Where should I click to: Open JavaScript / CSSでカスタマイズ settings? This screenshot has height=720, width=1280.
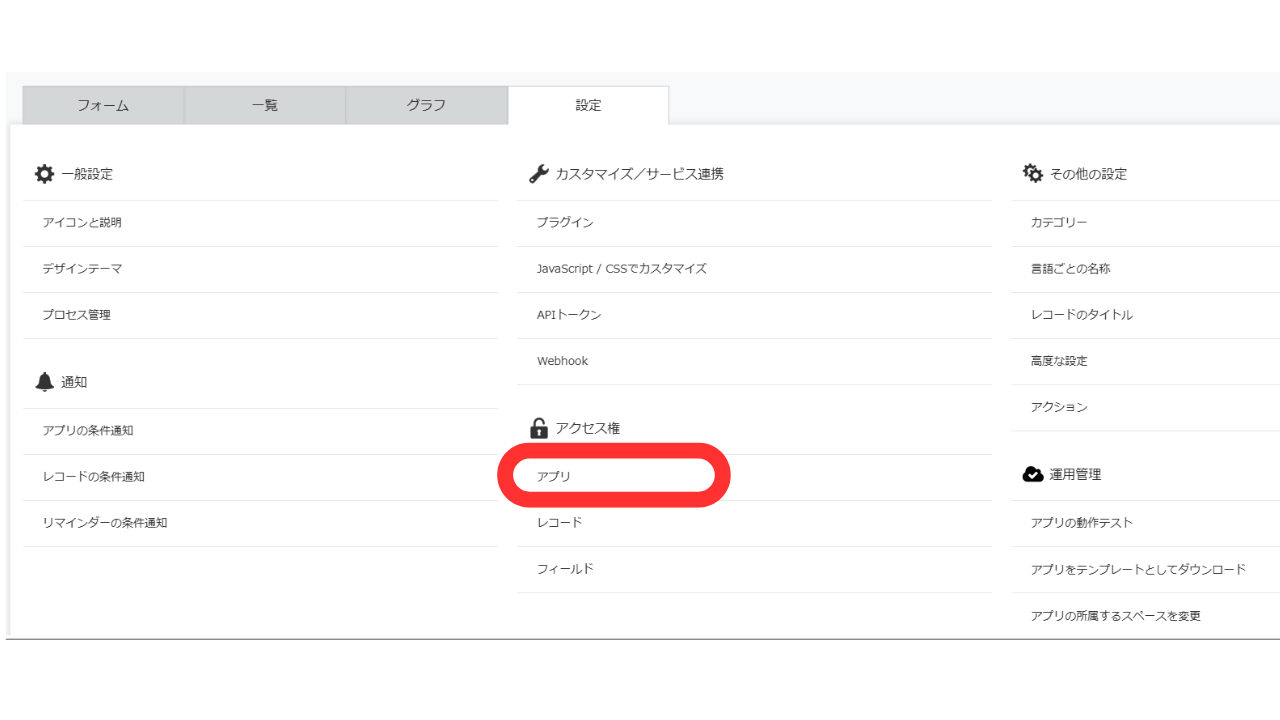620,268
